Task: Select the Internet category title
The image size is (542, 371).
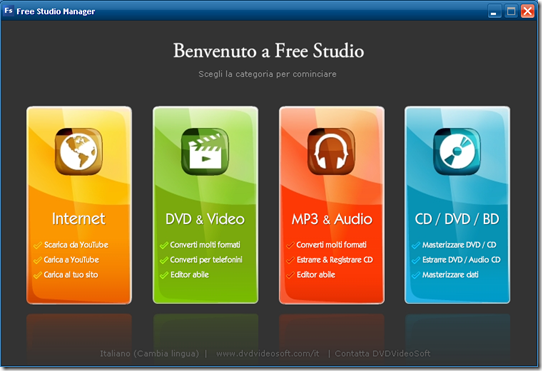Action: click(x=78, y=219)
